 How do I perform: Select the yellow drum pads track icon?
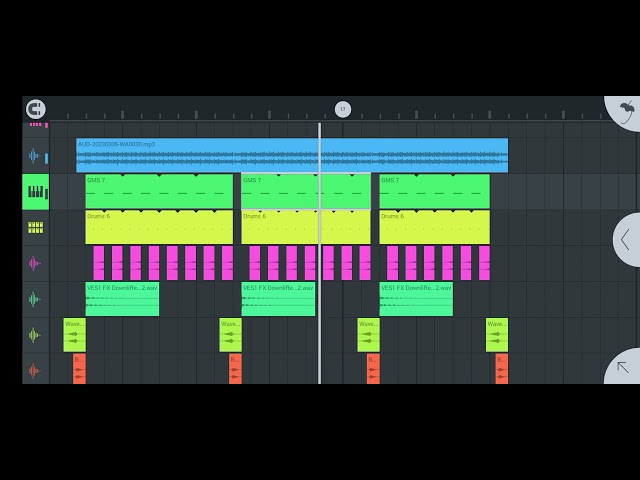click(x=36, y=227)
